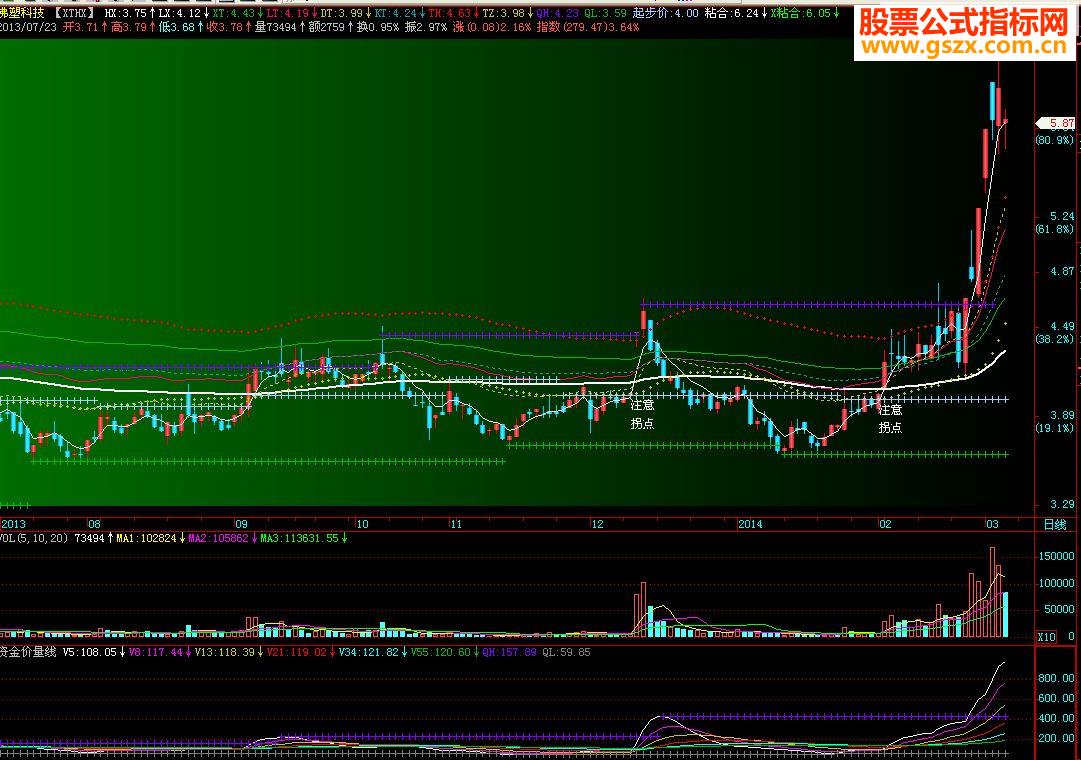Click the 粘合:6.24 label
This screenshot has height=760, width=1081.
click(x=731, y=13)
